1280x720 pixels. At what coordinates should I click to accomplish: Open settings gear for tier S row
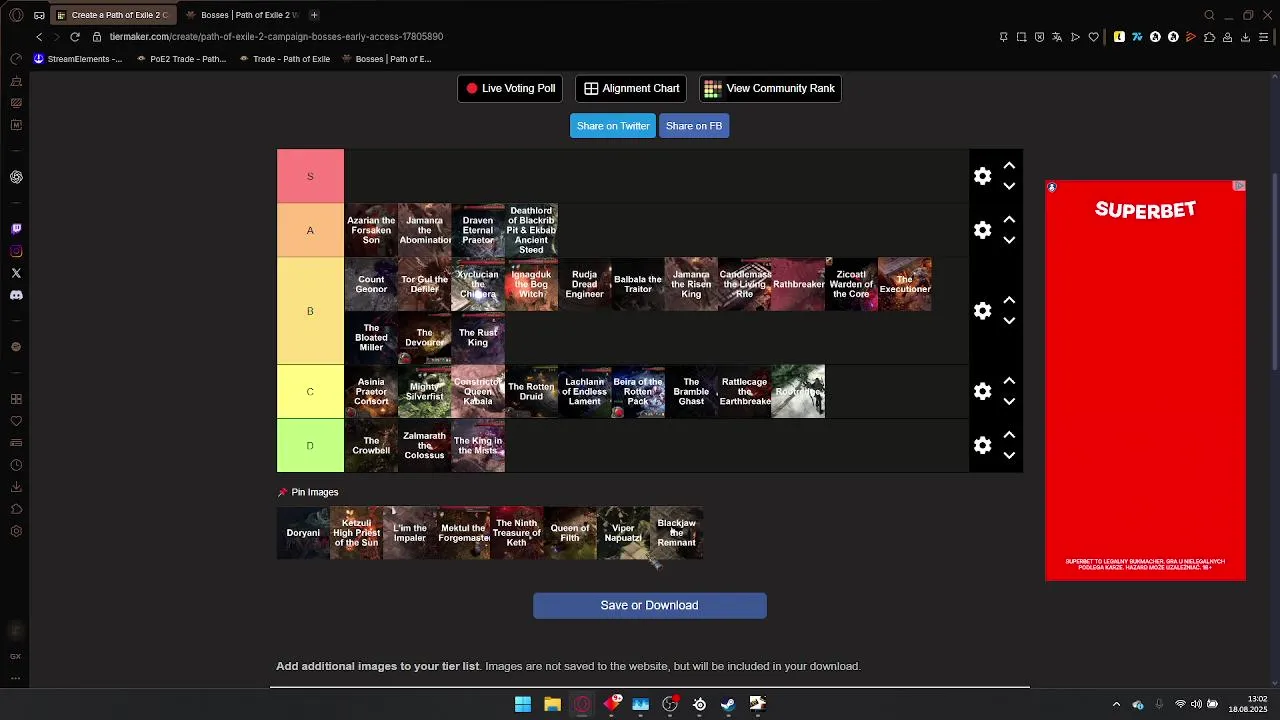983,176
